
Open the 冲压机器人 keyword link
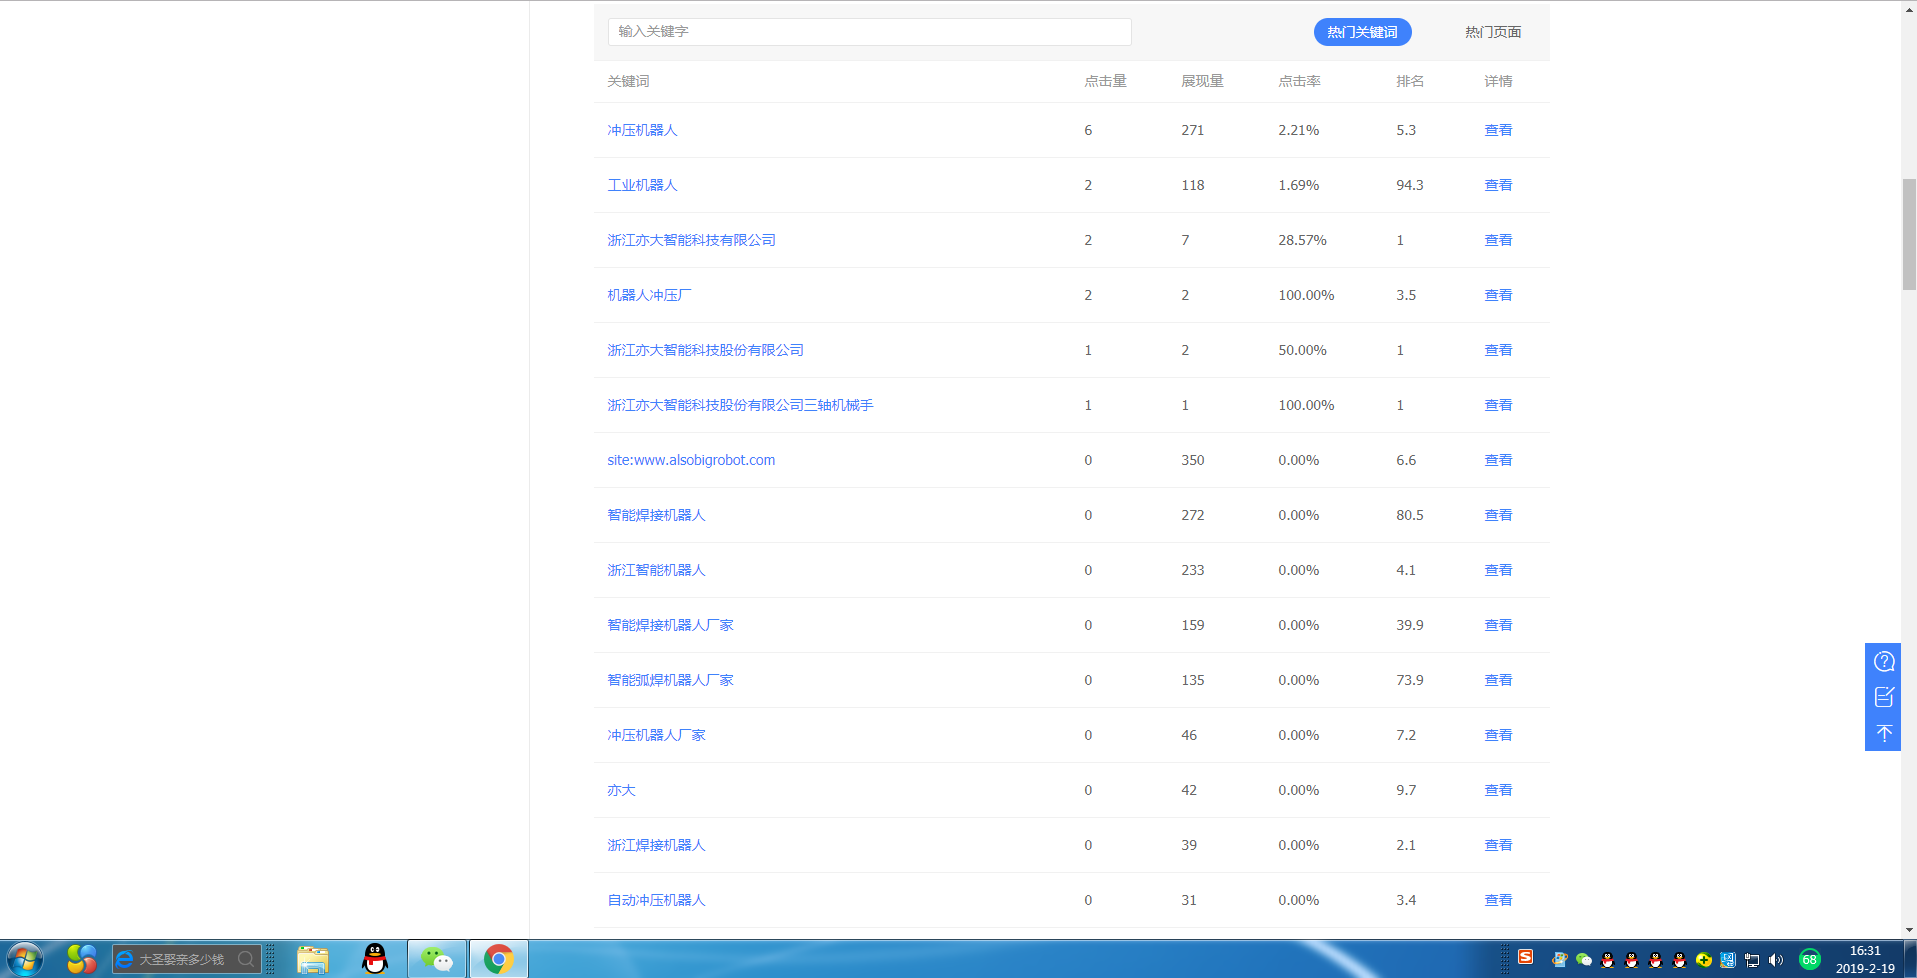click(x=642, y=130)
